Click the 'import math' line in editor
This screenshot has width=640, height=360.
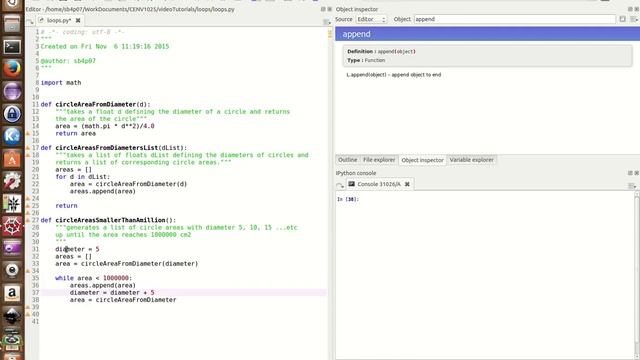click(x=61, y=82)
